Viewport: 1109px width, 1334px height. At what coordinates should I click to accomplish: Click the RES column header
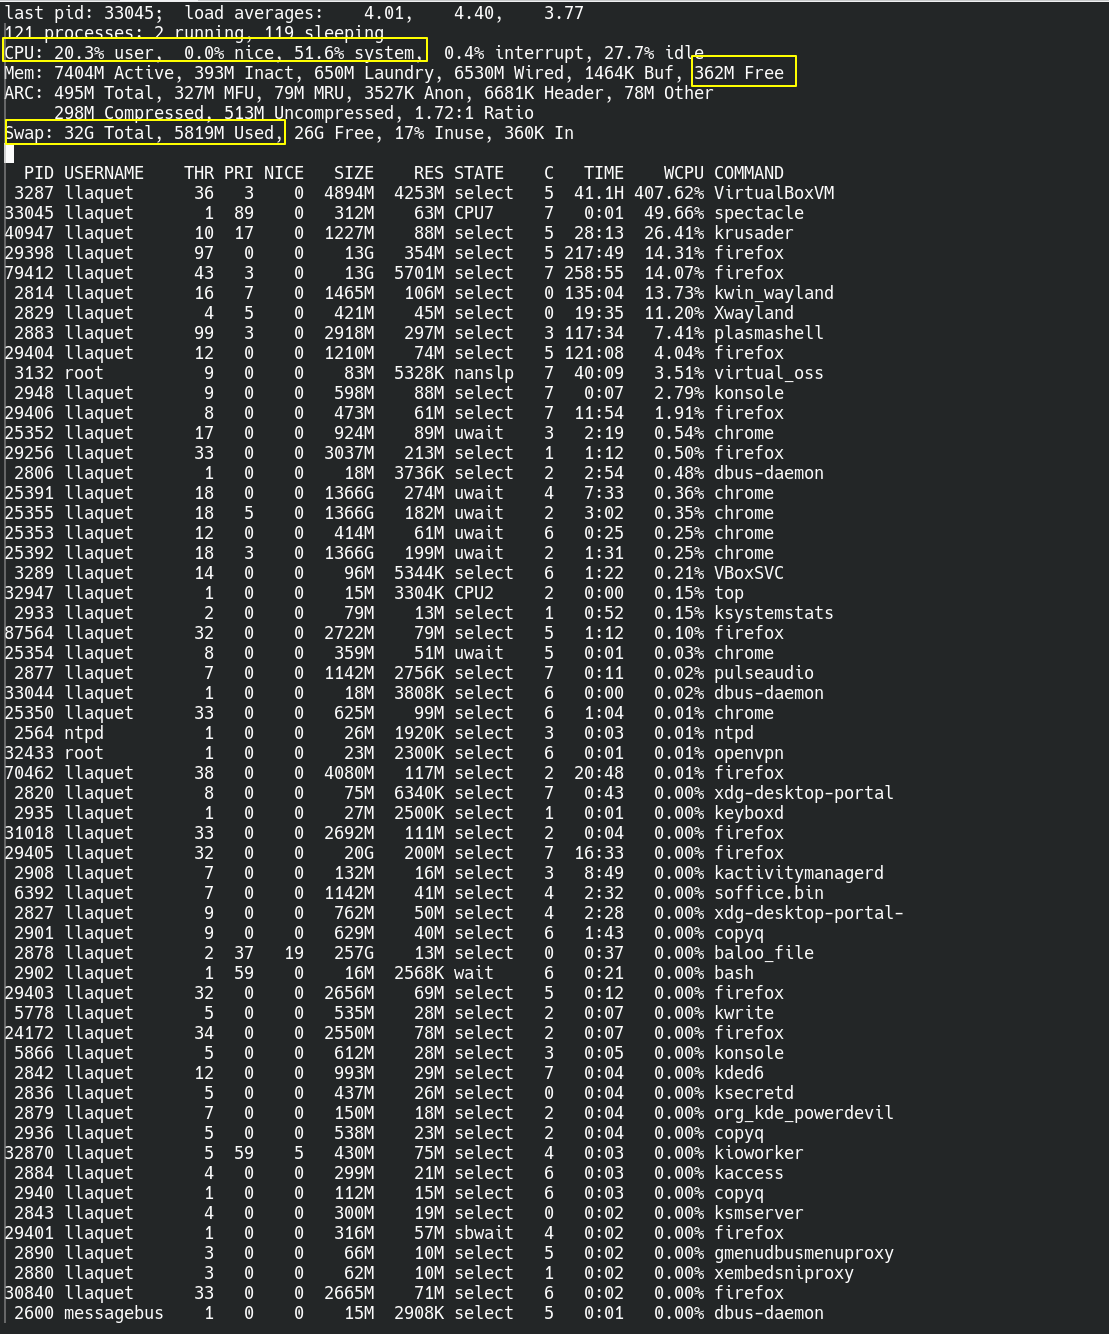click(427, 172)
